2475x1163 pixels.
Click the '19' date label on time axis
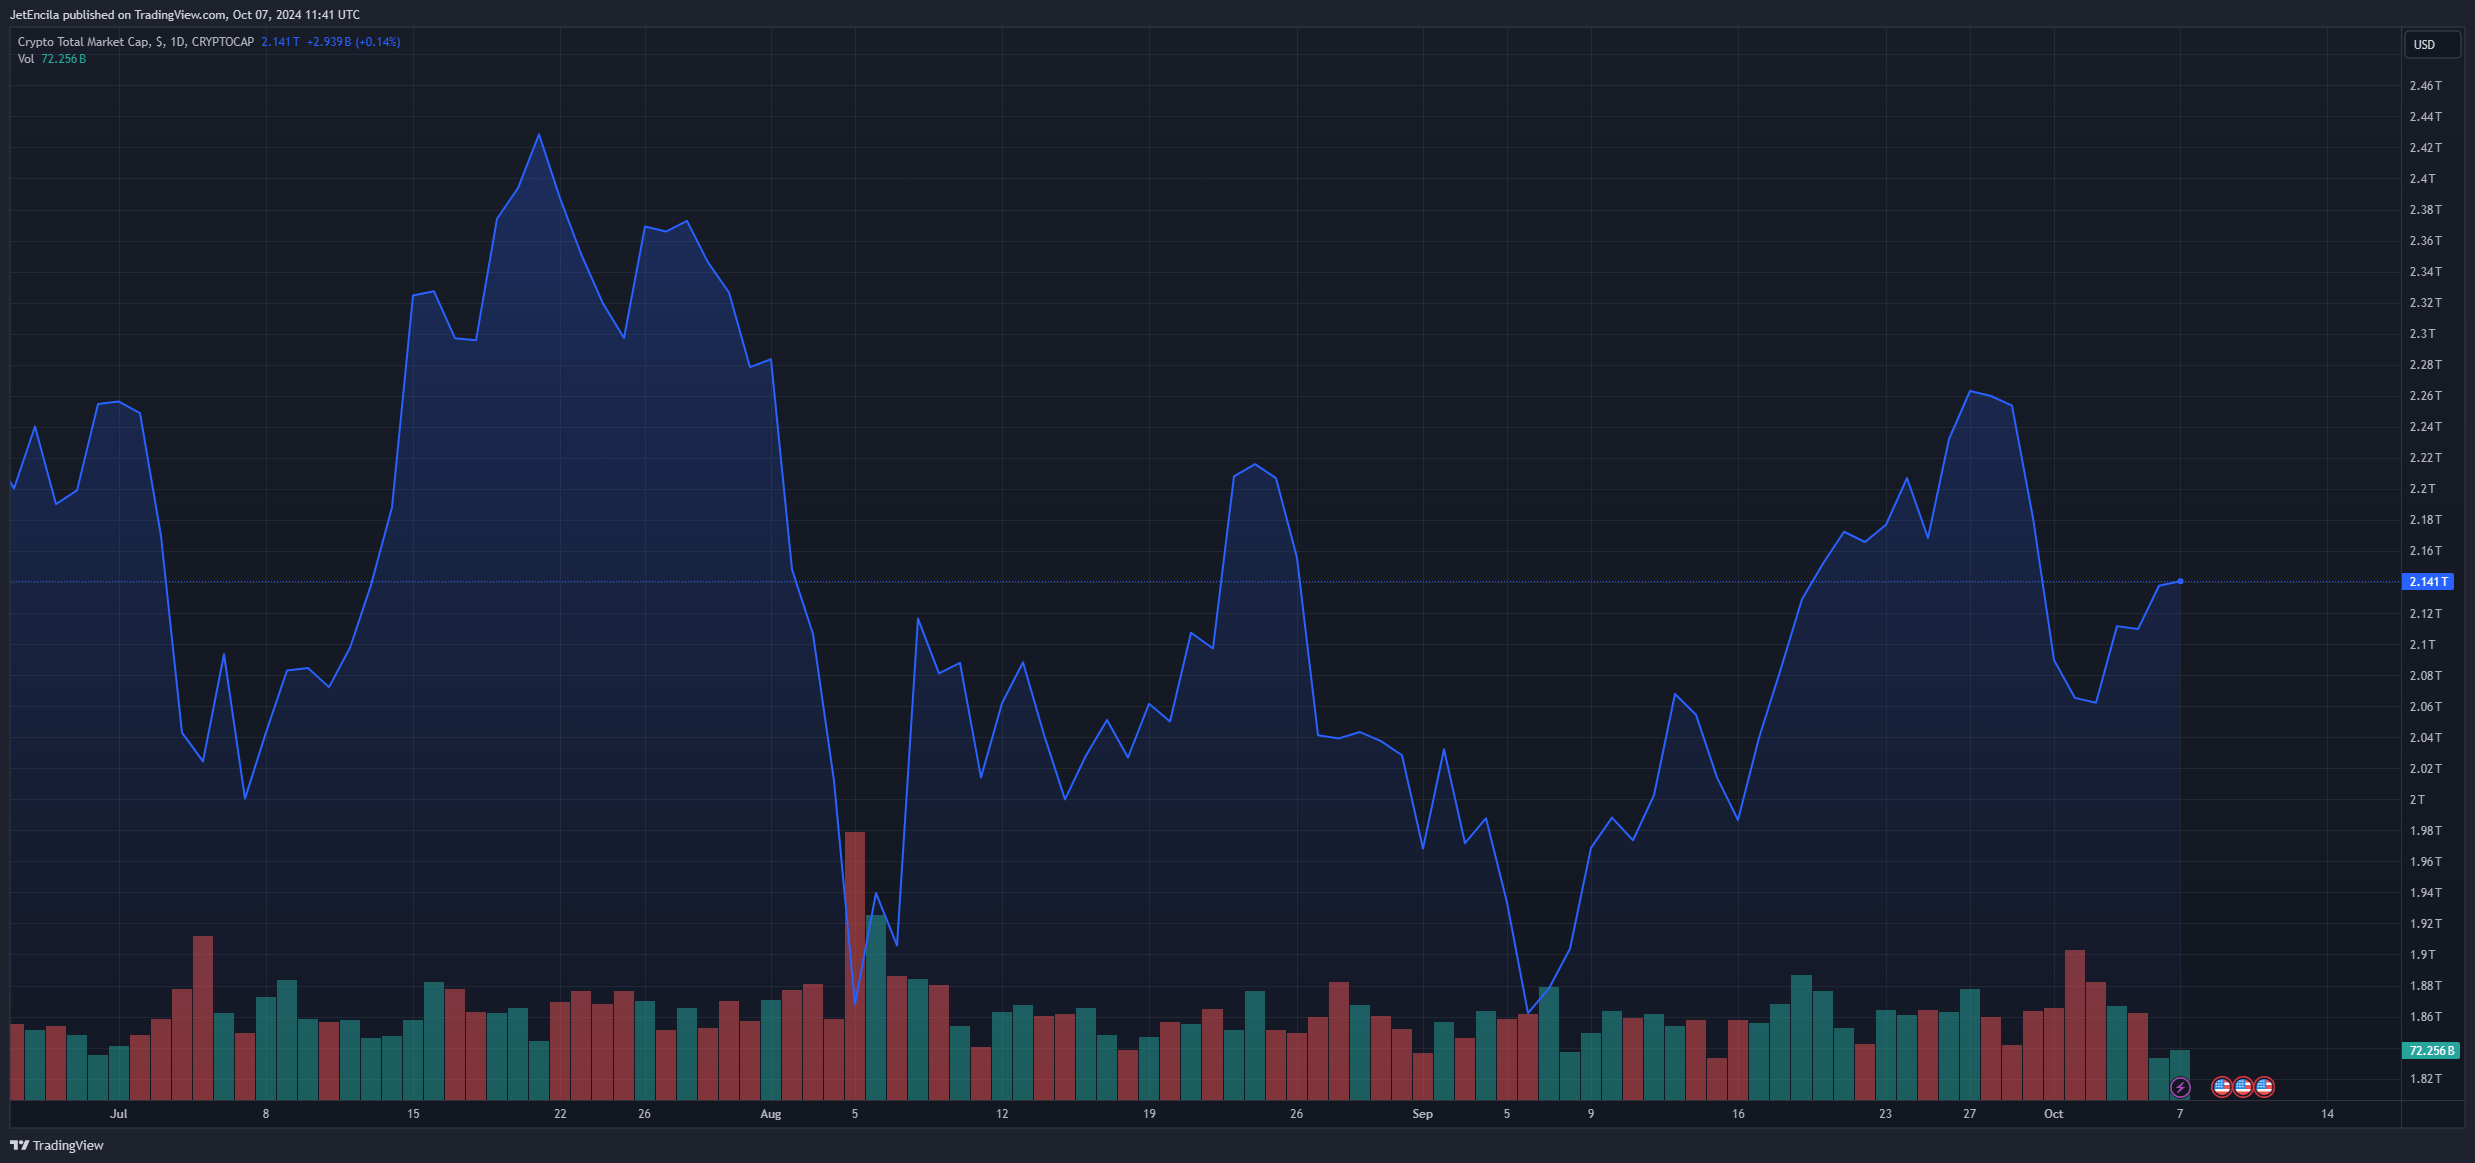(1149, 1114)
